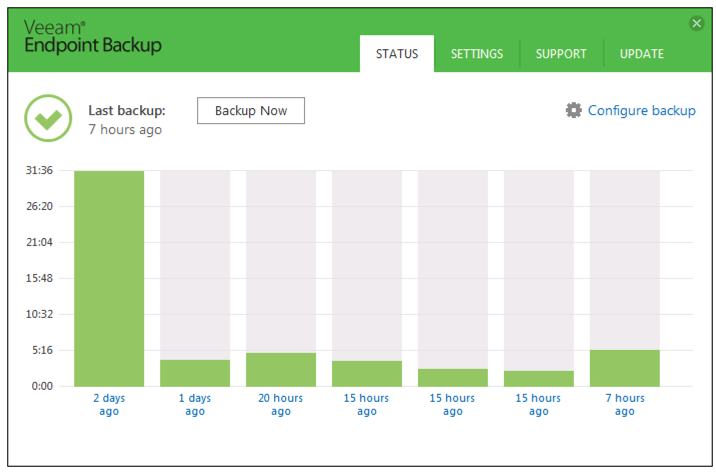The height and width of the screenshot is (472, 716).
Task: Select the 7 hours ago backup bar
Action: pos(625,368)
